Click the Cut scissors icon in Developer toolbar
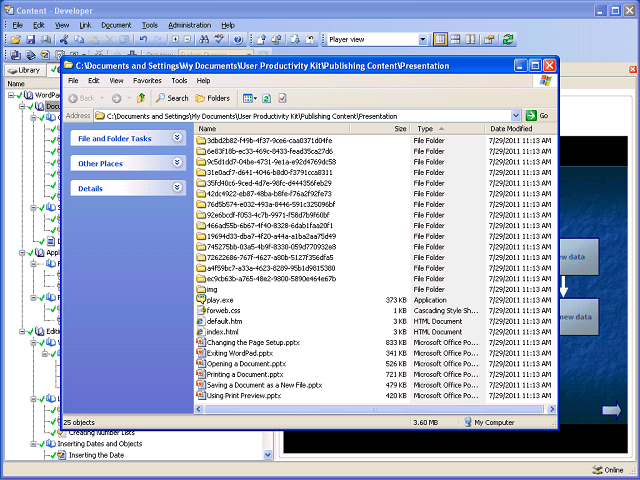This screenshot has width=640, height=480. (64, 40)
